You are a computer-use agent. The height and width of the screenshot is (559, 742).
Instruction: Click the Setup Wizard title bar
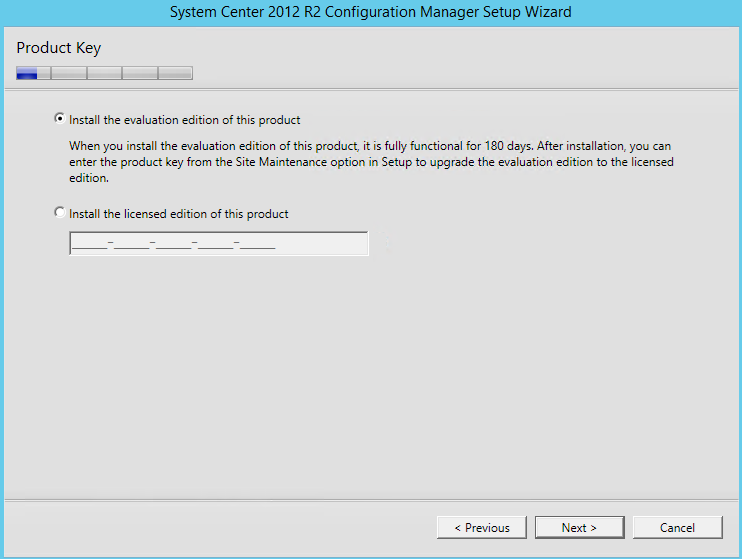point(371,12)
